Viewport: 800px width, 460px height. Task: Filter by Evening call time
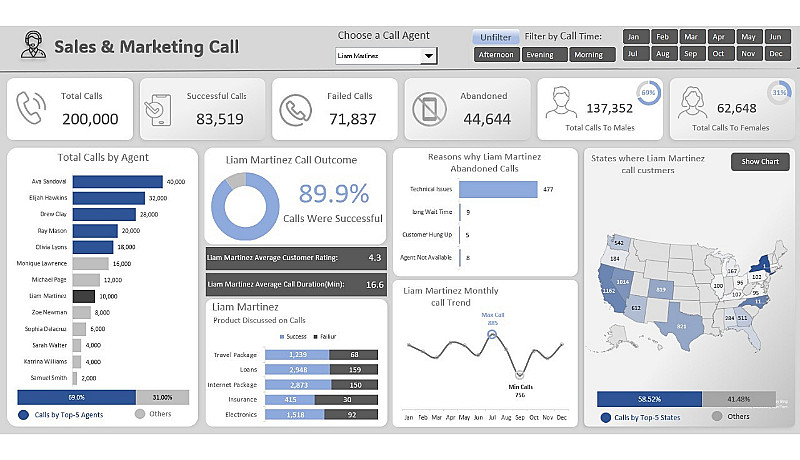pos(544,55)
